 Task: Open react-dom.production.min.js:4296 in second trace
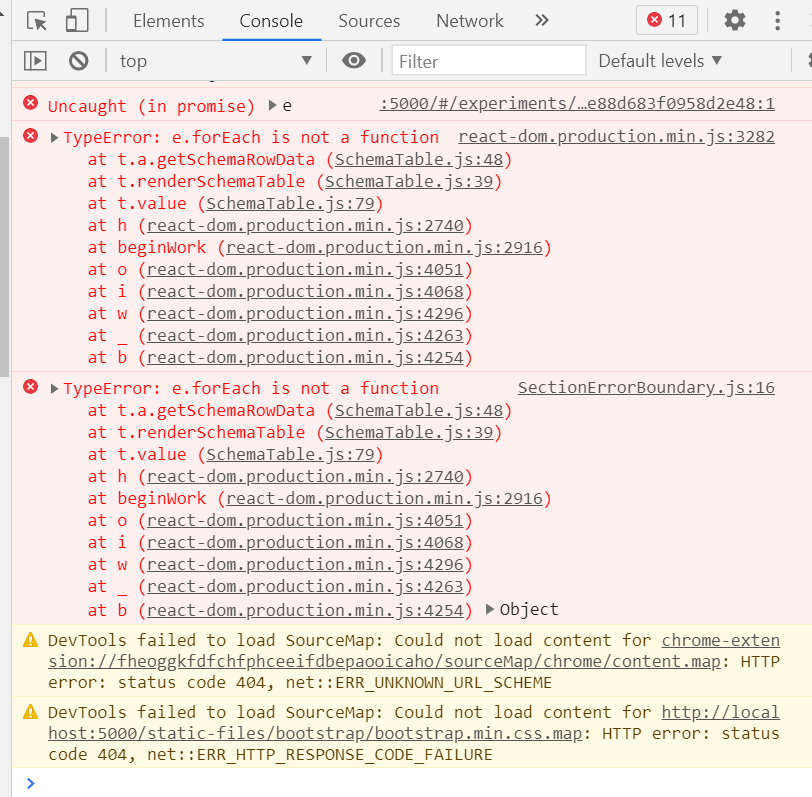[x=306, y=564]
